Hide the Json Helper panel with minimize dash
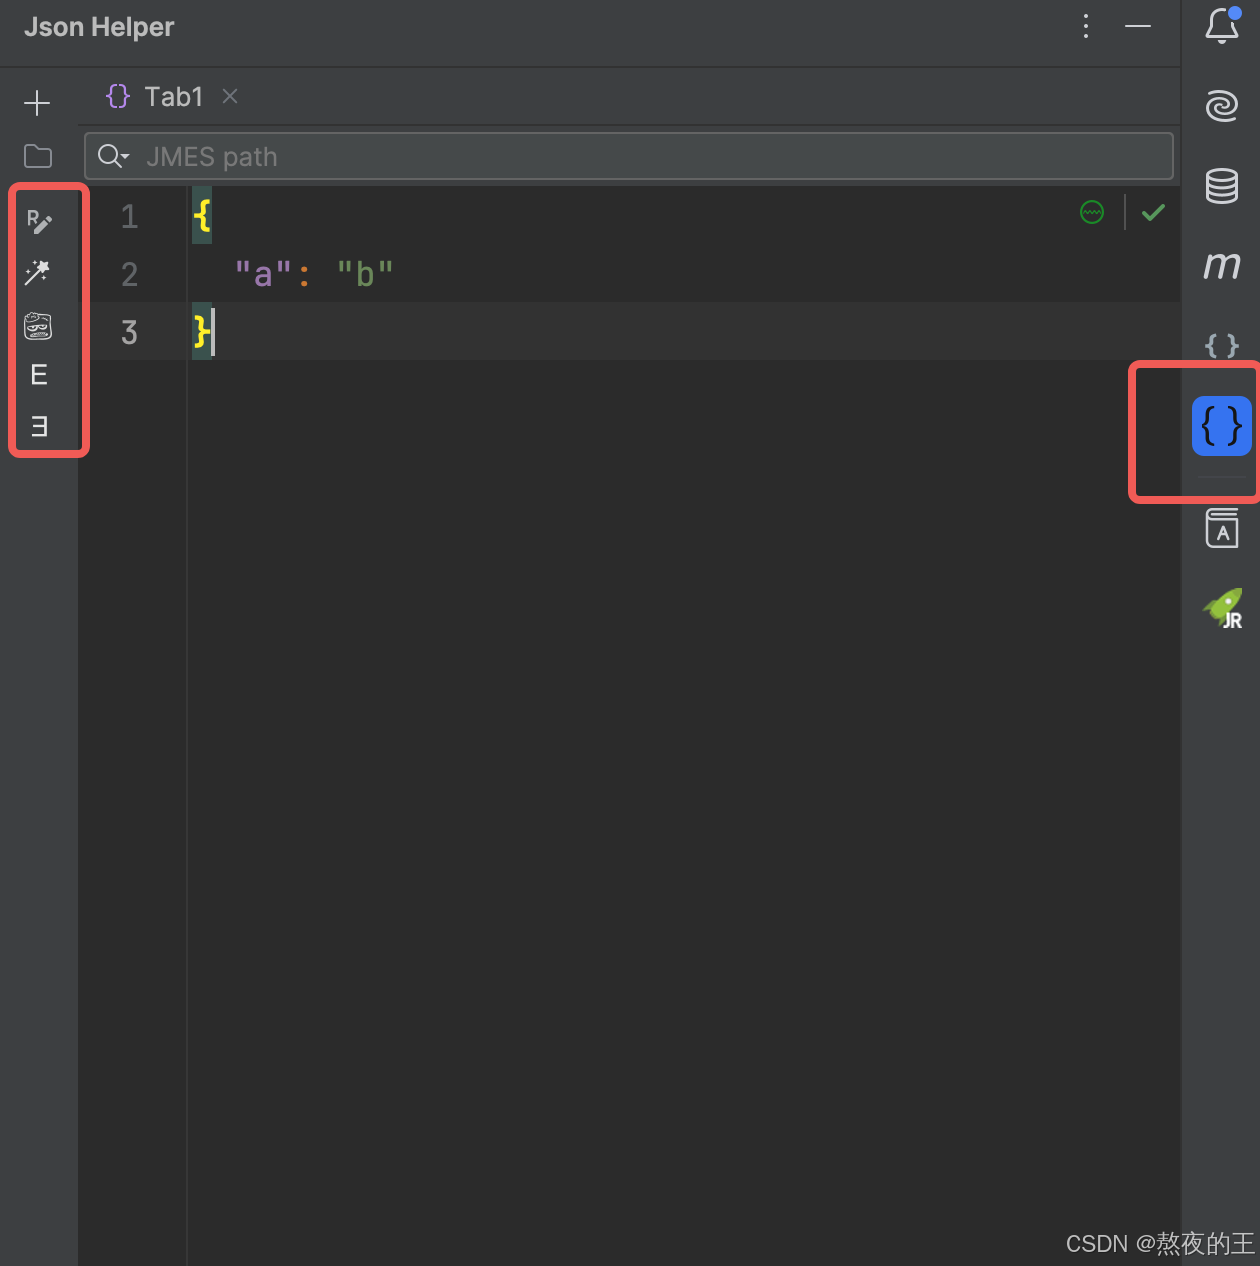1260x1266 pixels. 1138,27
